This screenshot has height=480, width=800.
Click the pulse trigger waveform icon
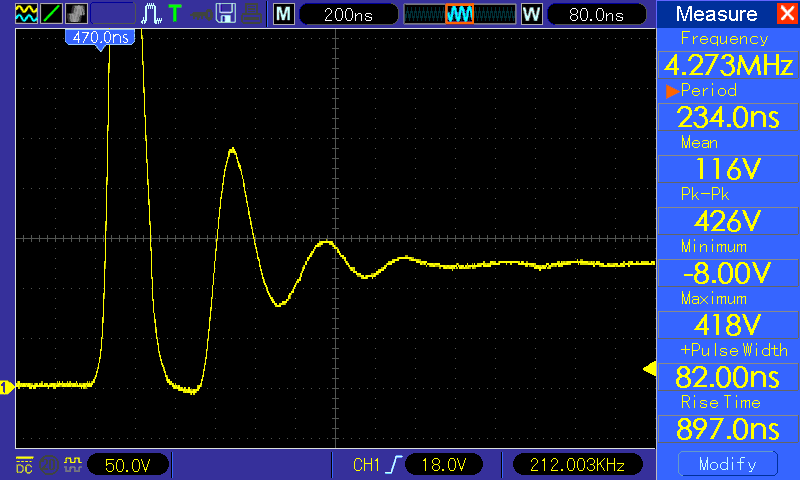pos(151,14)
